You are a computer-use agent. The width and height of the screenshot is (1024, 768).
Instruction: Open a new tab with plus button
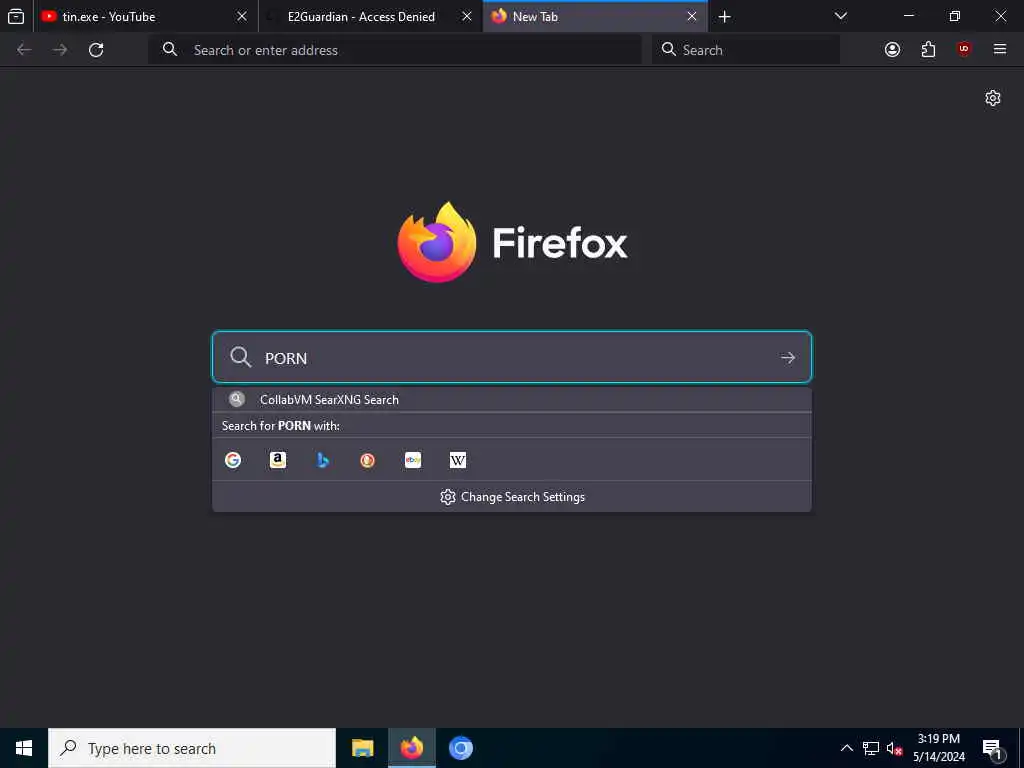tap(724, 16)
